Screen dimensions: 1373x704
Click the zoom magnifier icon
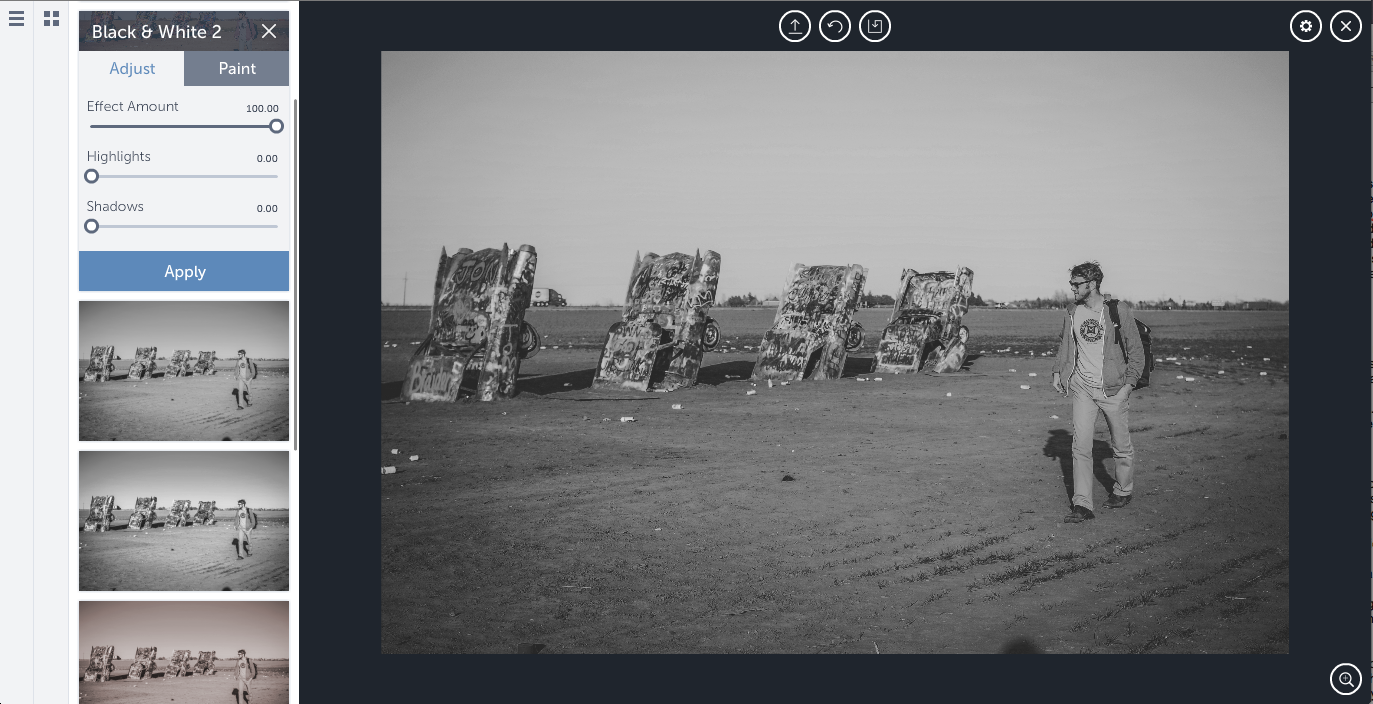coord(1346,679)
